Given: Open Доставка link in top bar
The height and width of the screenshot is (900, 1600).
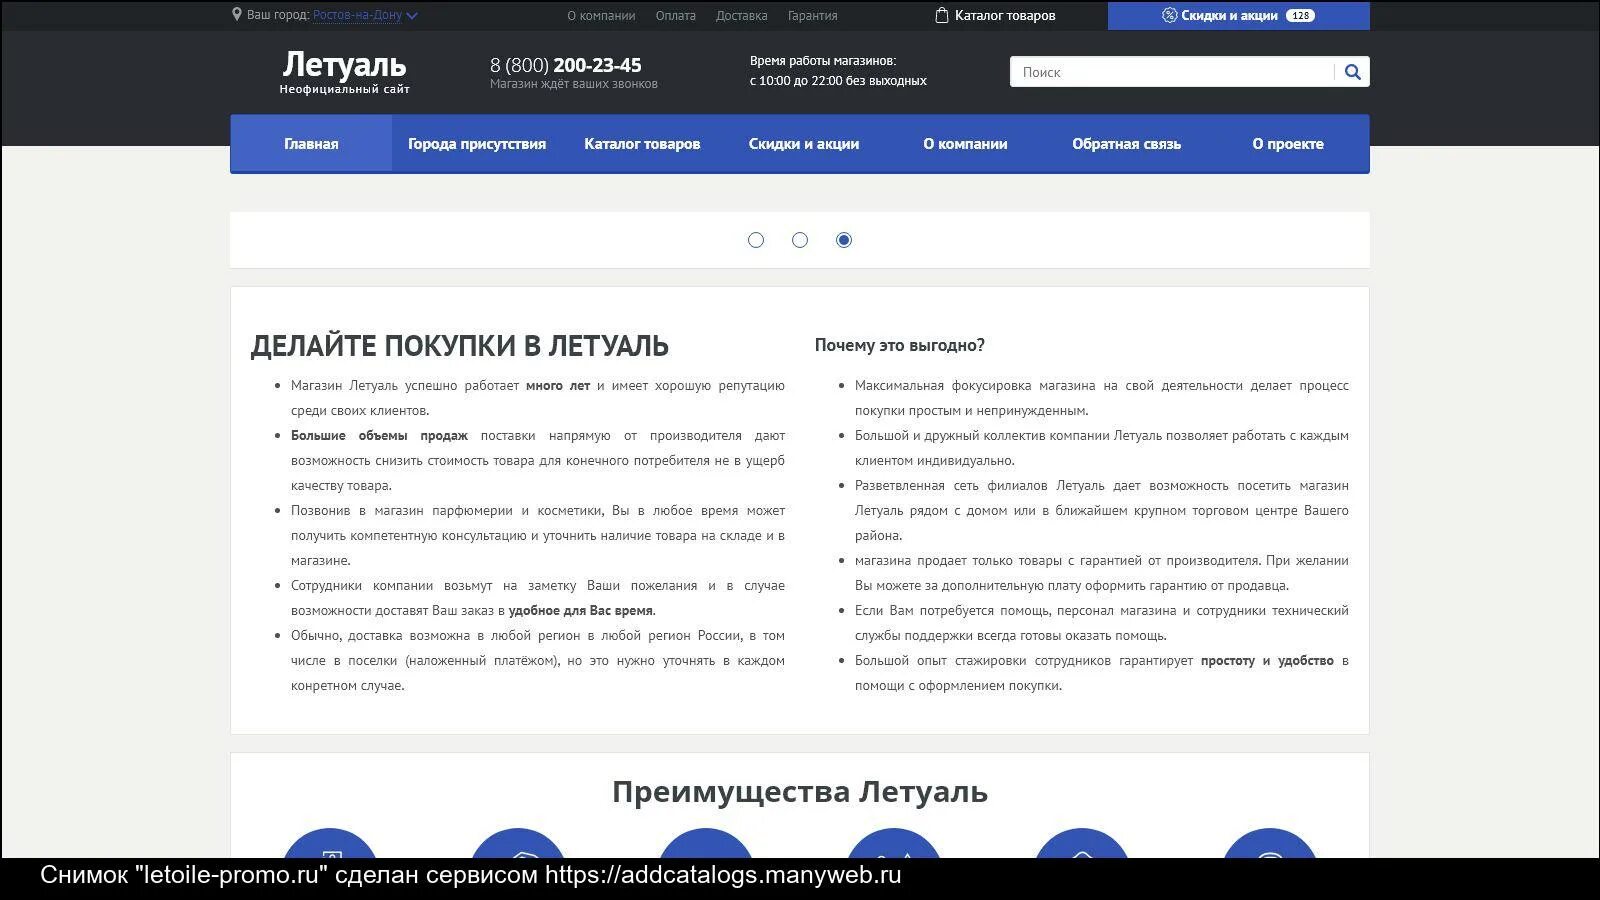Looking at the screenshot, I should point(742,16).
